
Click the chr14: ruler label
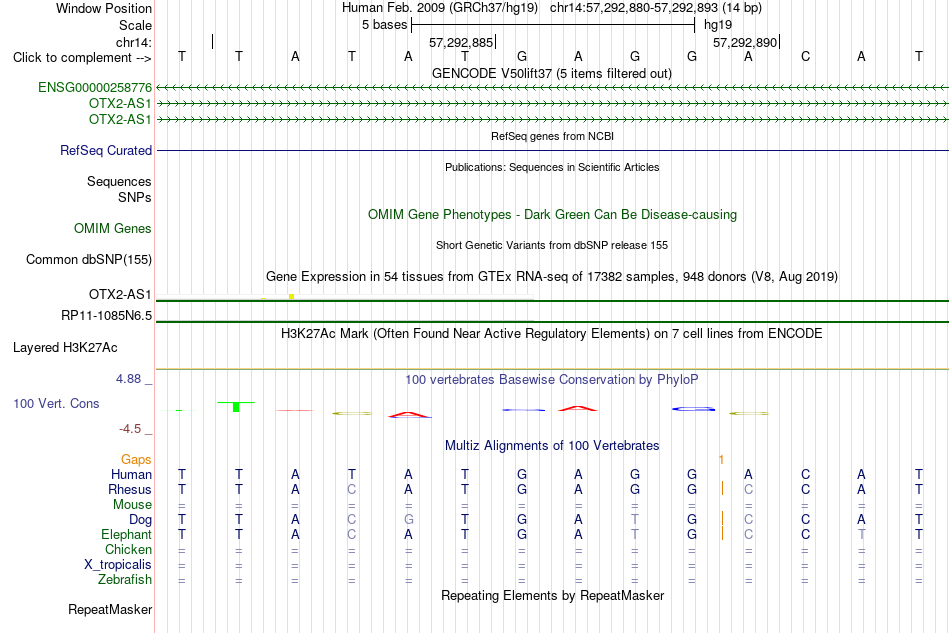pos(133,42)
